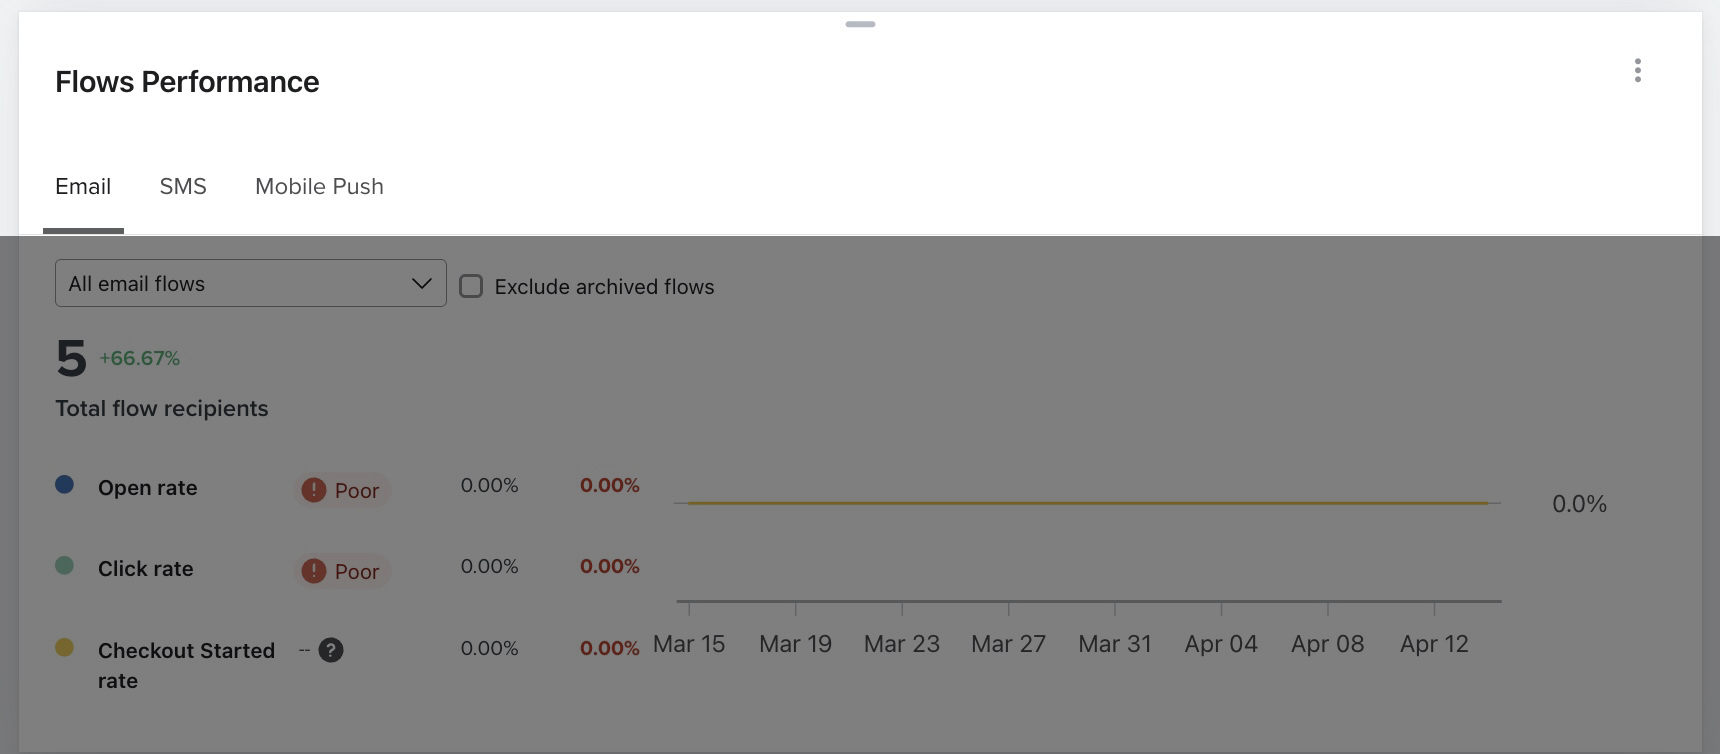Click the Open rate metric label
1720x754 pixels.
(x=148, y=488)
